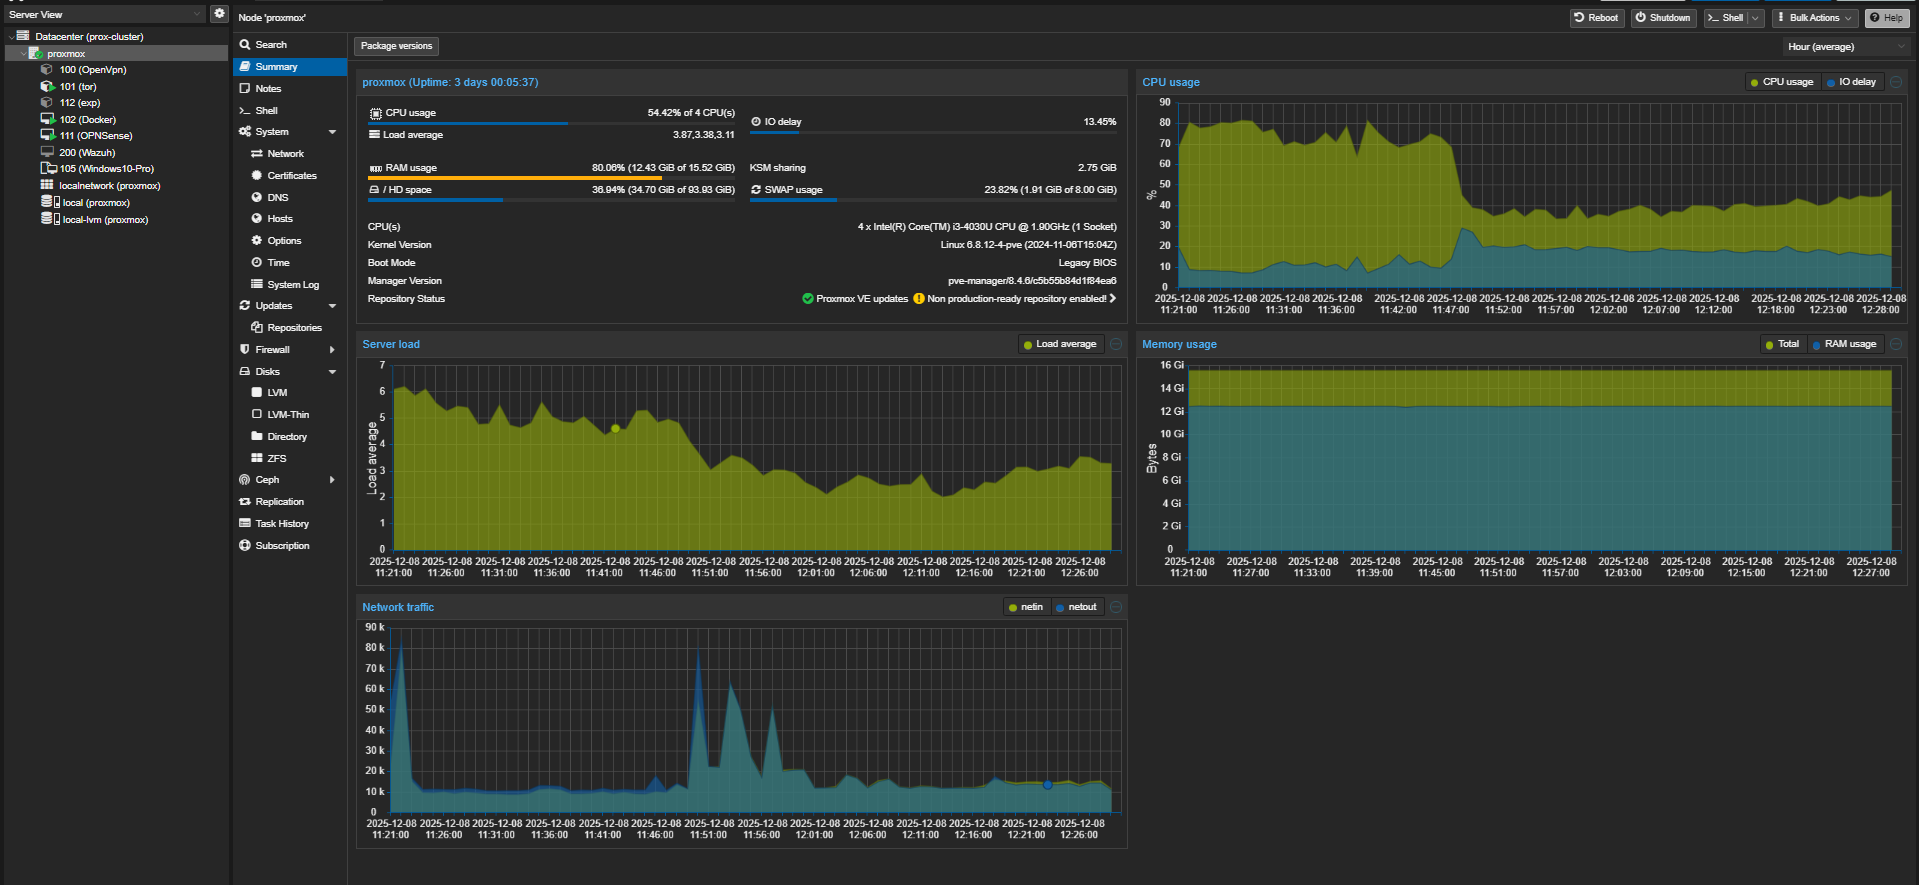Click the Server View settings gear icon
Viewport: 1919px width, 885px height.
pyautogui.click(x=219, y=14)
